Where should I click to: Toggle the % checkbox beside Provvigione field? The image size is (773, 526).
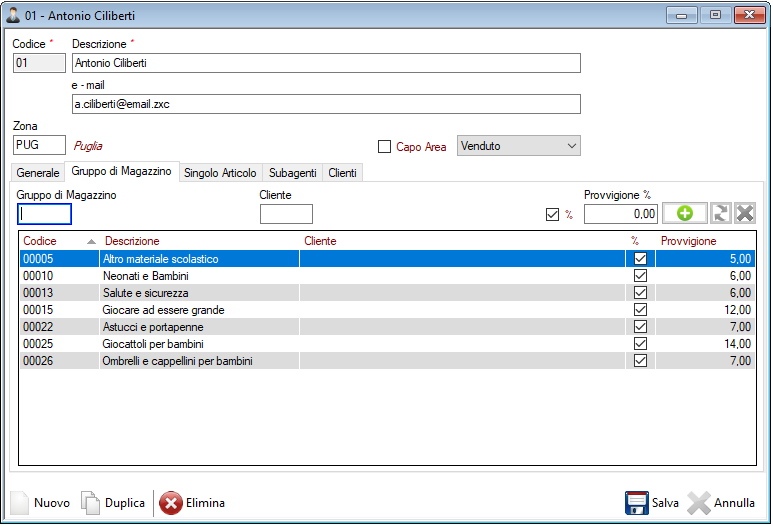click(x=553, y=214)
